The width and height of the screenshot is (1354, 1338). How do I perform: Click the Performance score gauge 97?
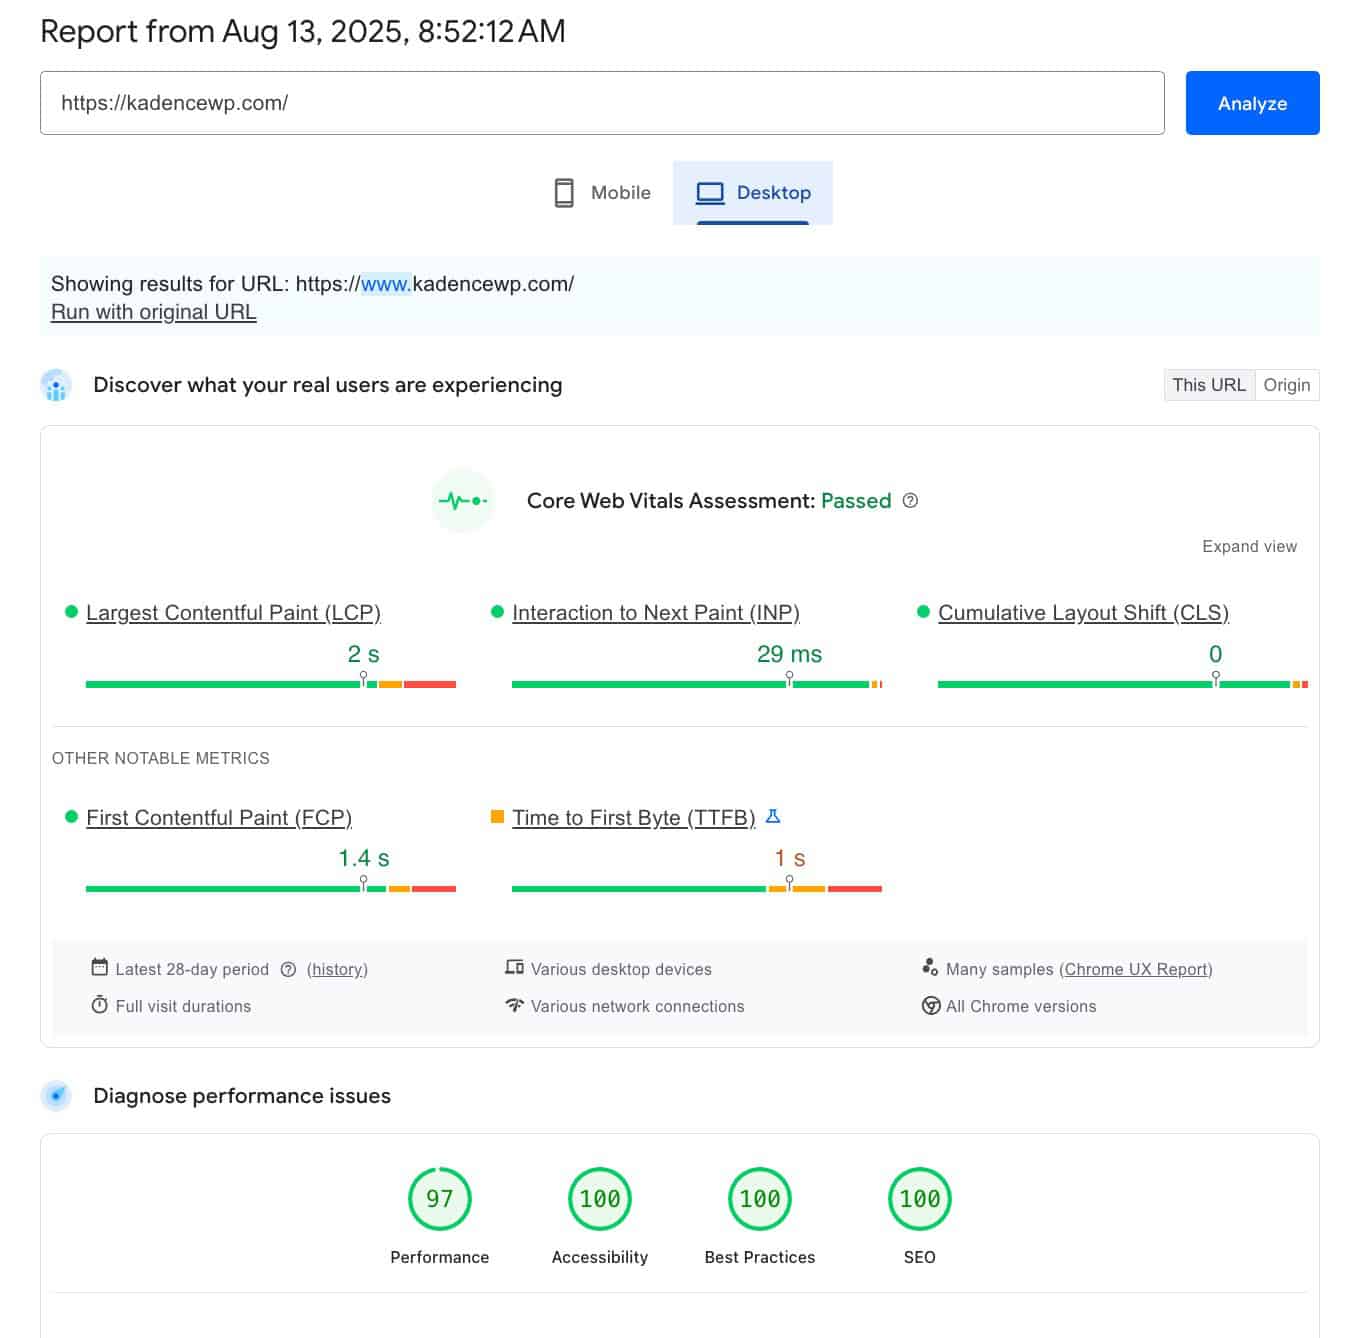click(x=440, y=1199)
